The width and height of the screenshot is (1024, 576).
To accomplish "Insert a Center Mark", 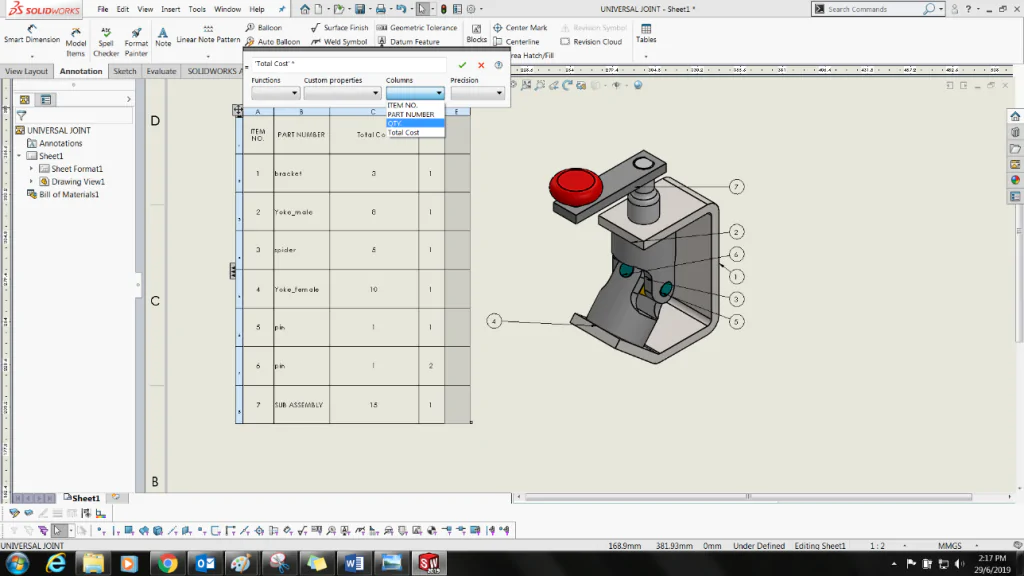I will [x=520, y=27].
